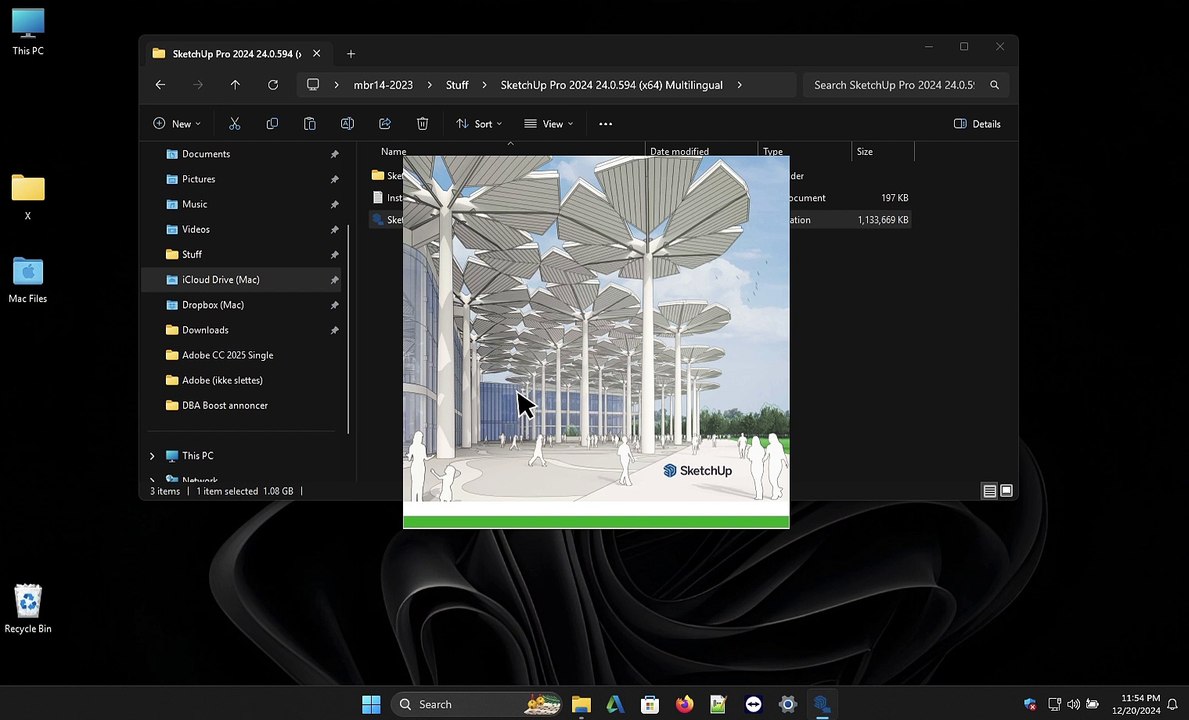1189x720 pixels.
Task: Open Settings gear in taskbar
Action: 788,704
